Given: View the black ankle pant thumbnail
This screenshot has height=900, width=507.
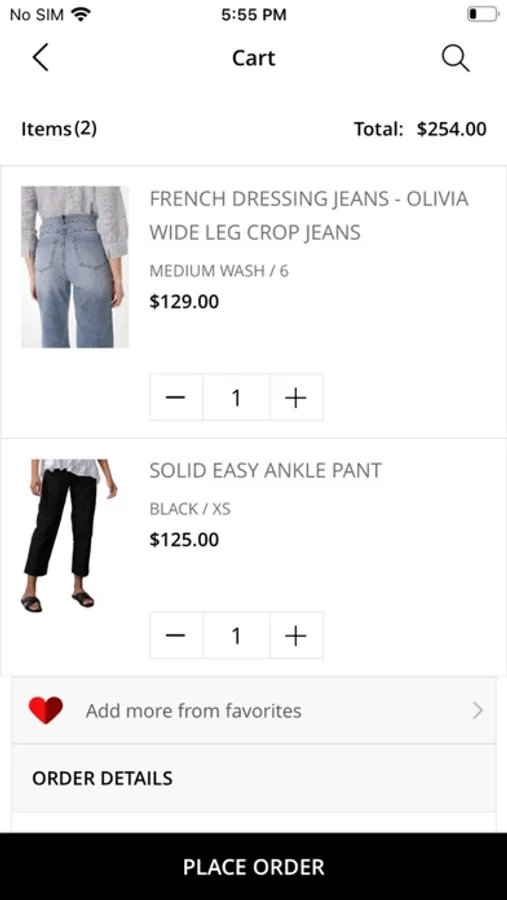Looking at the screenshot, I should [x=72, y=536].
